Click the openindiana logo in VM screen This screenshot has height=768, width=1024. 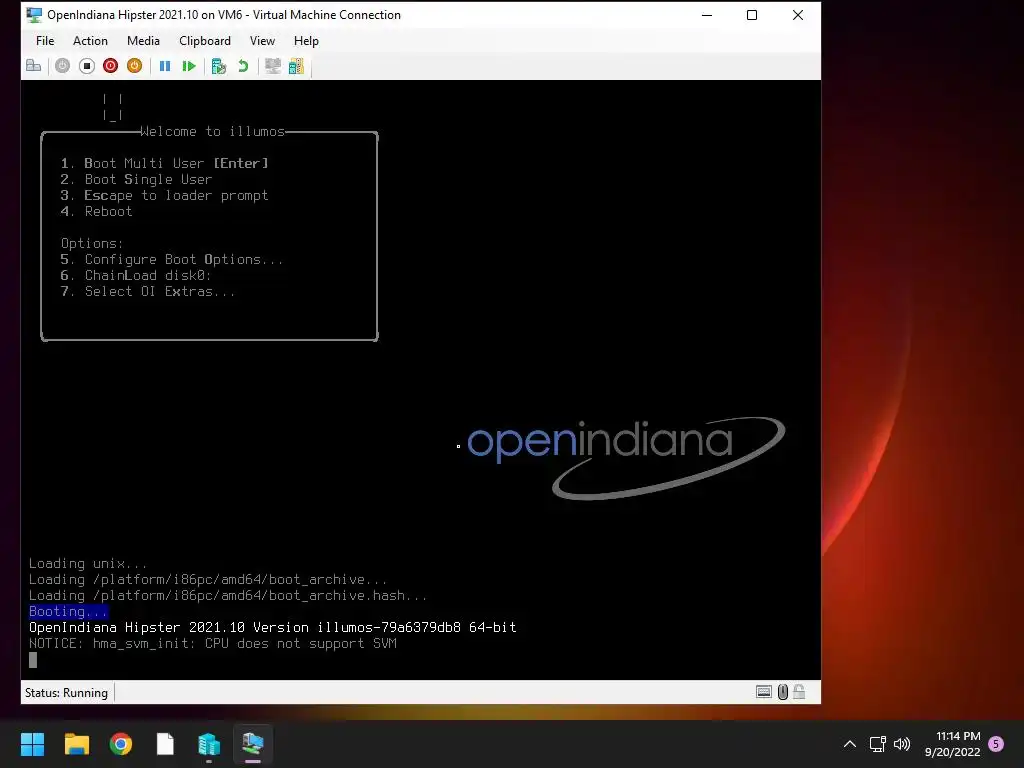click(x=626, y=457)
